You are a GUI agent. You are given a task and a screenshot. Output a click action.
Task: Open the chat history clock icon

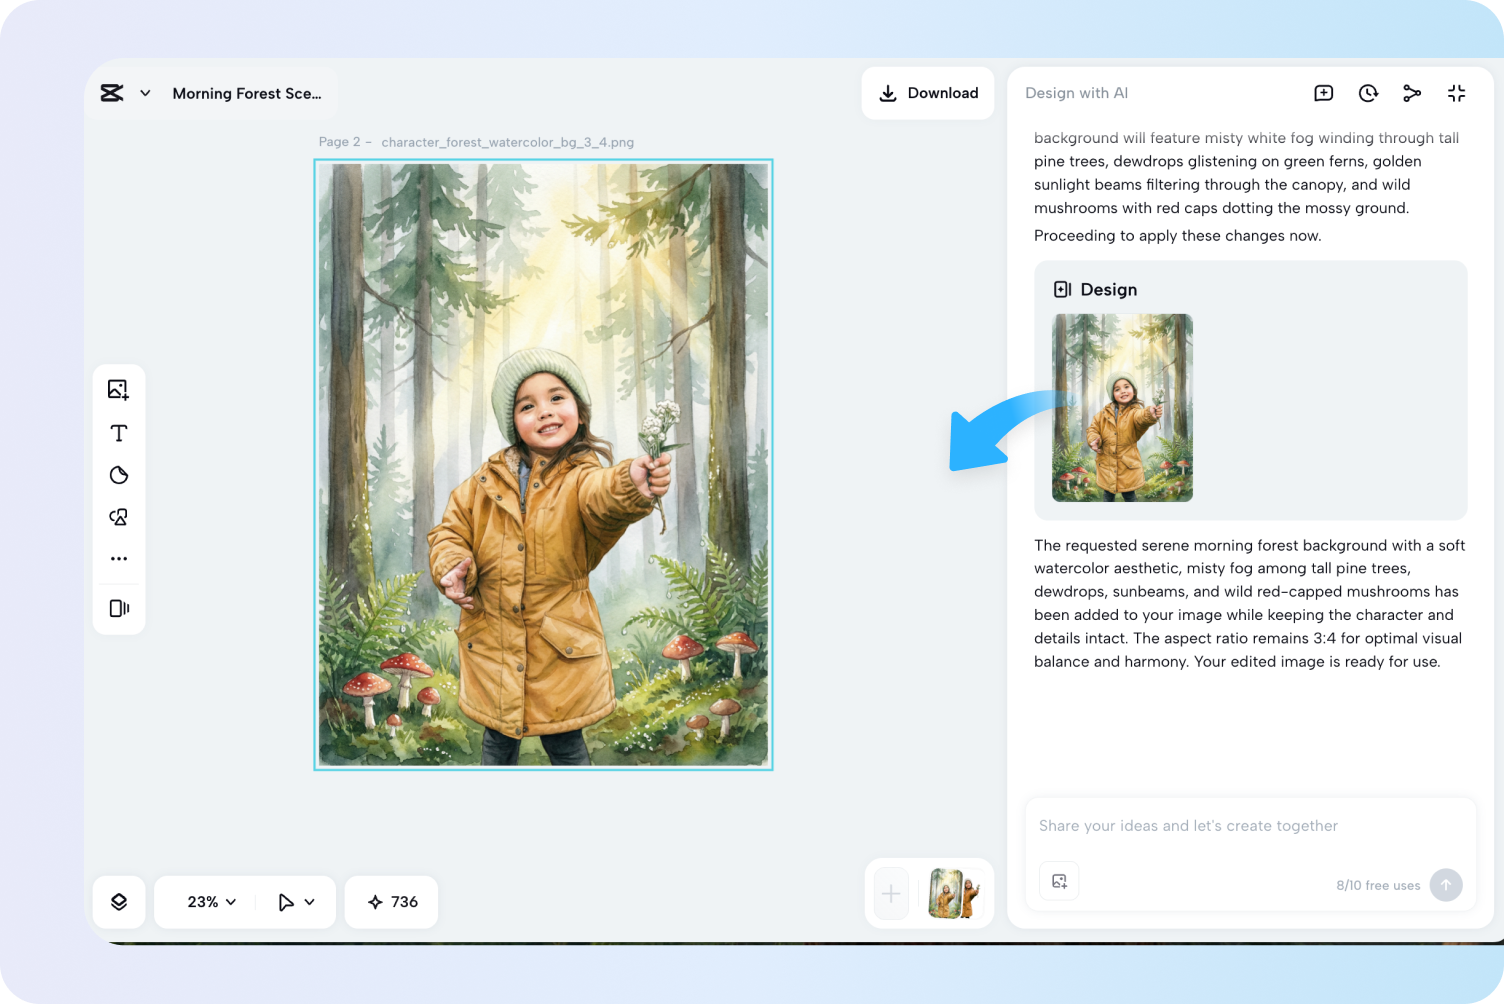click(x=1368, y=93)
